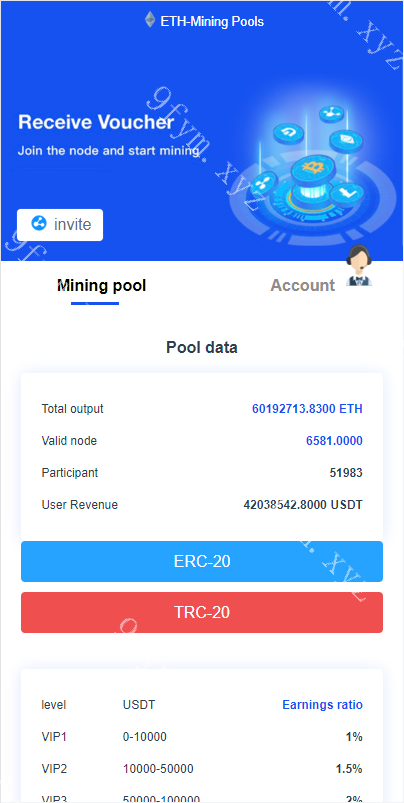
Task: Switch to the Account tab
Action: point(303,285)
